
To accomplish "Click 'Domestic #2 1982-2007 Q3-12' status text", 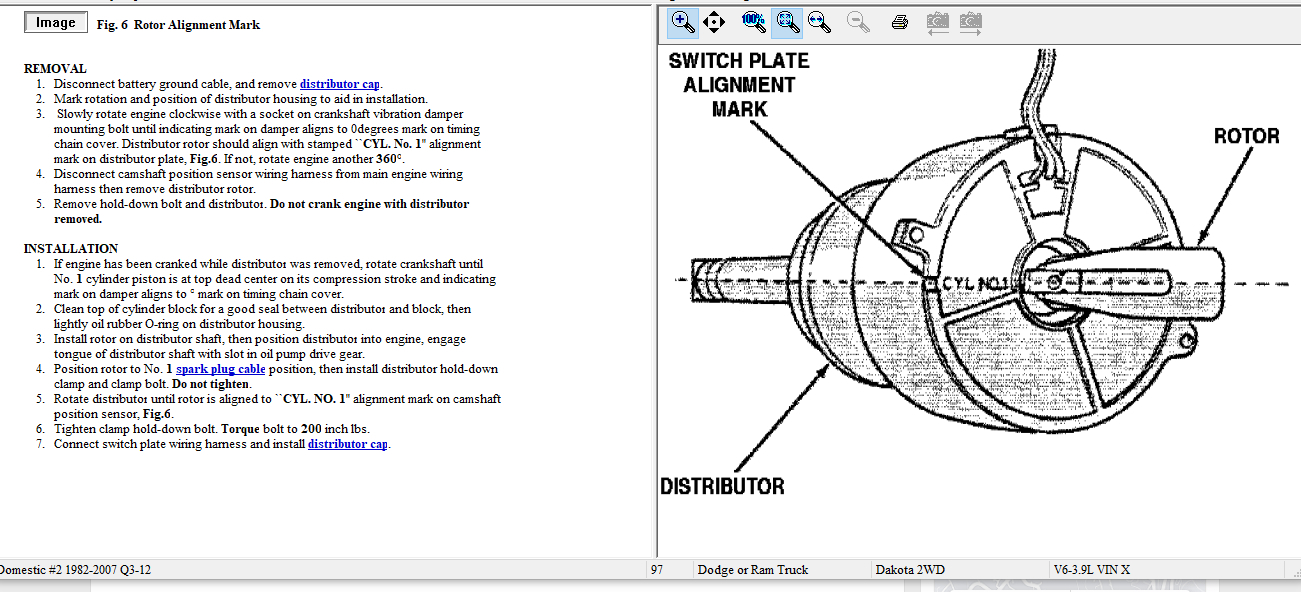I will [75, 570].
